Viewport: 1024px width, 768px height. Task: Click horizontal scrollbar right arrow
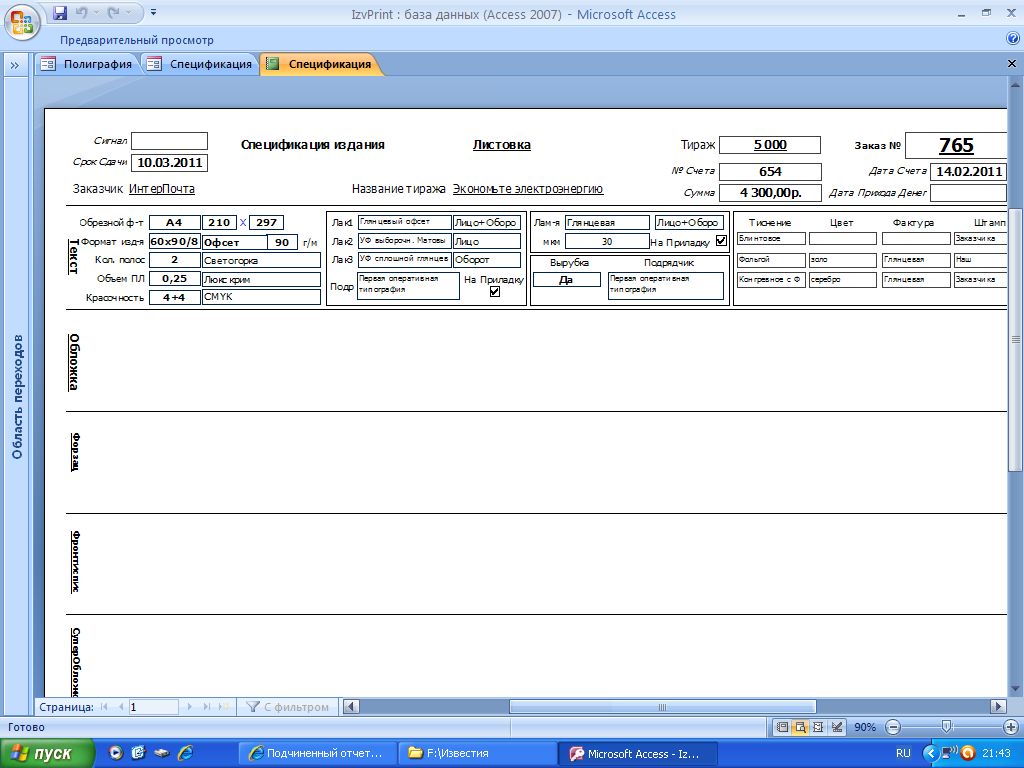coord(997,706)
